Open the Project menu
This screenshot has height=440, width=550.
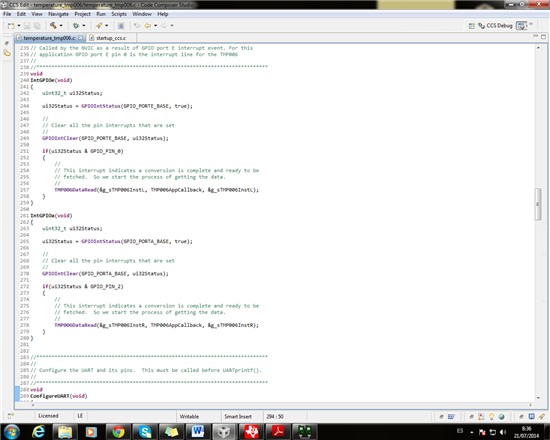(x=82, y=14)
